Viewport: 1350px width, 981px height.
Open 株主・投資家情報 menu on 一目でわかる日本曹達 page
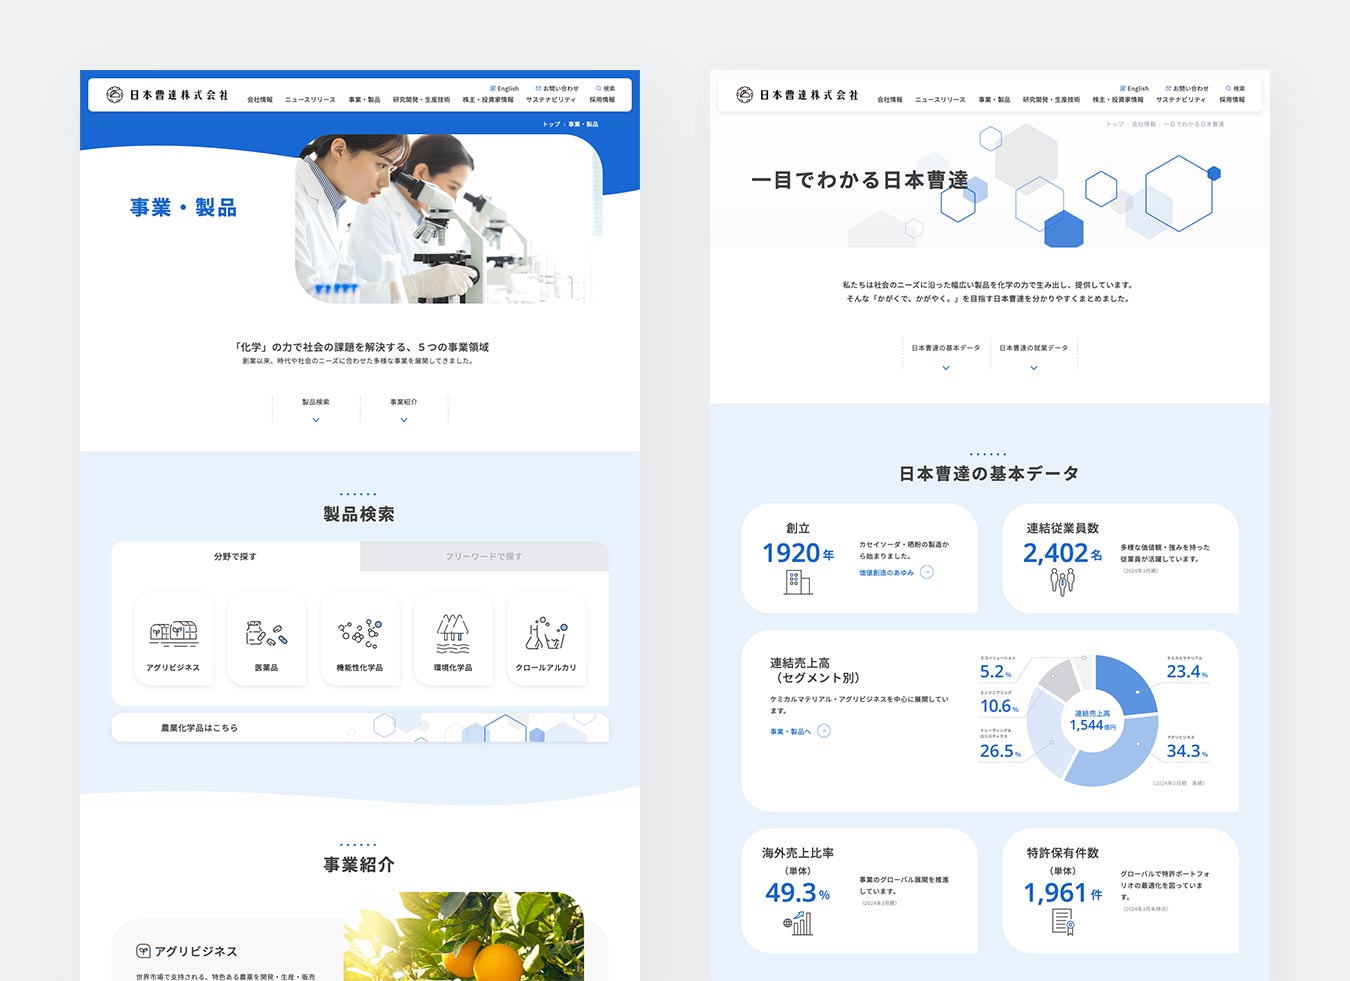pyautogui.click(x=1118, y=100)
